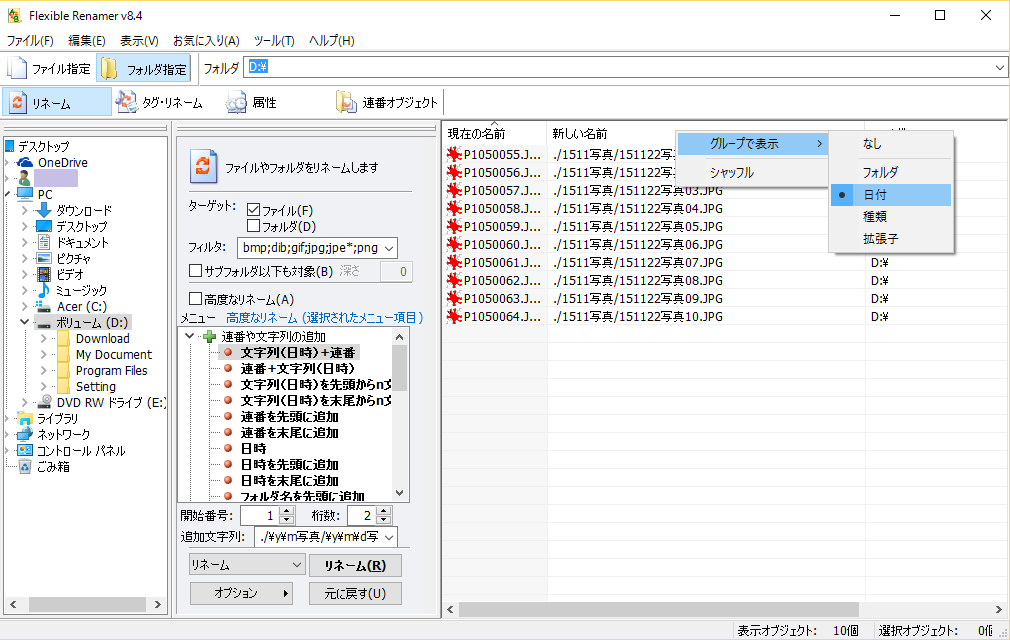Expand the Program Files folder node
Screen dimensions: 1010x640
[44, 370]
